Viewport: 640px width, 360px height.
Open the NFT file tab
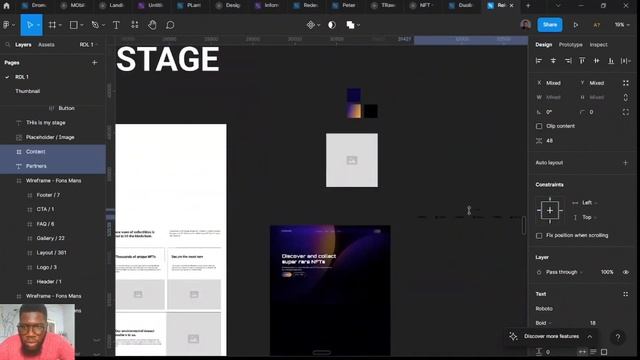(421, 5)
